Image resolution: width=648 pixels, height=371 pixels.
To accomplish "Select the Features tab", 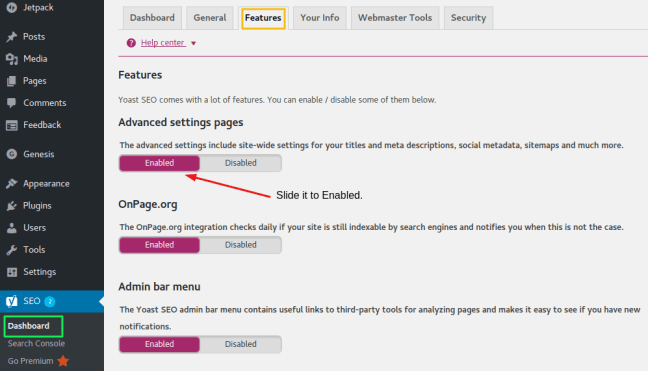I will pos(263,18).
